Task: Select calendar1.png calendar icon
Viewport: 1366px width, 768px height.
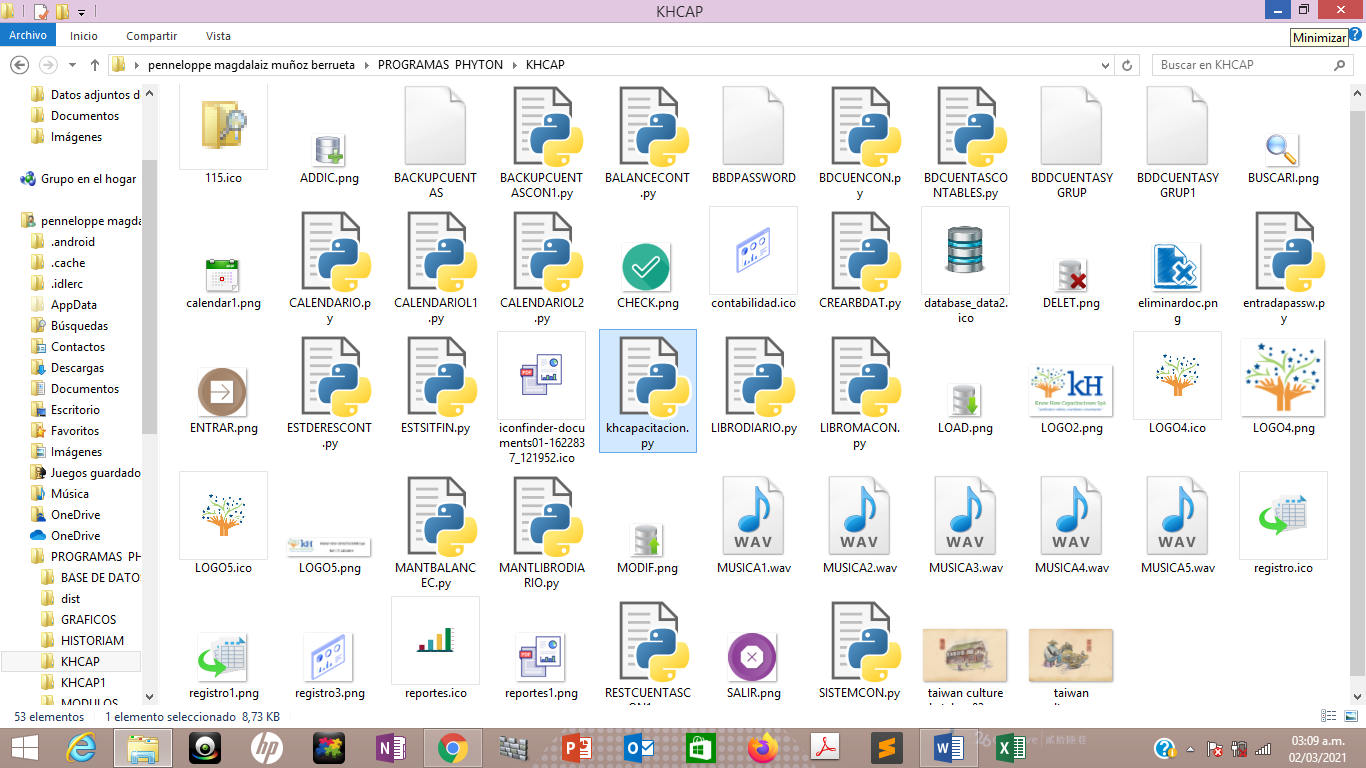Action: coord(223,276)
